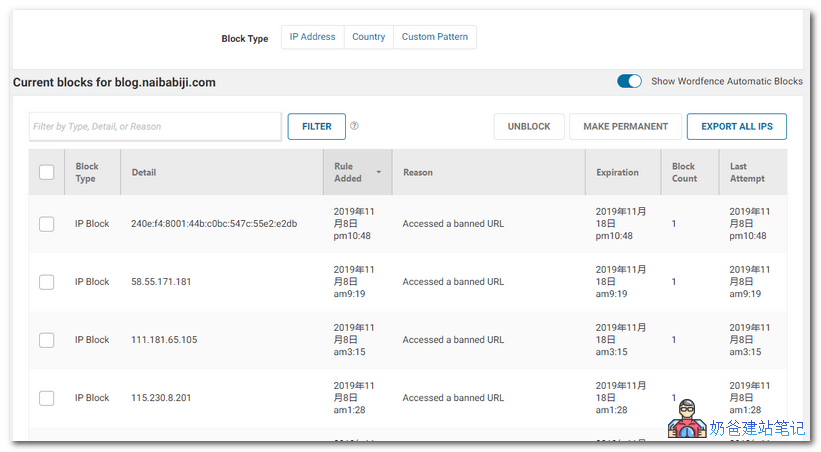Select checkbox for 115.230.8.201 row

tap(47, 398)
